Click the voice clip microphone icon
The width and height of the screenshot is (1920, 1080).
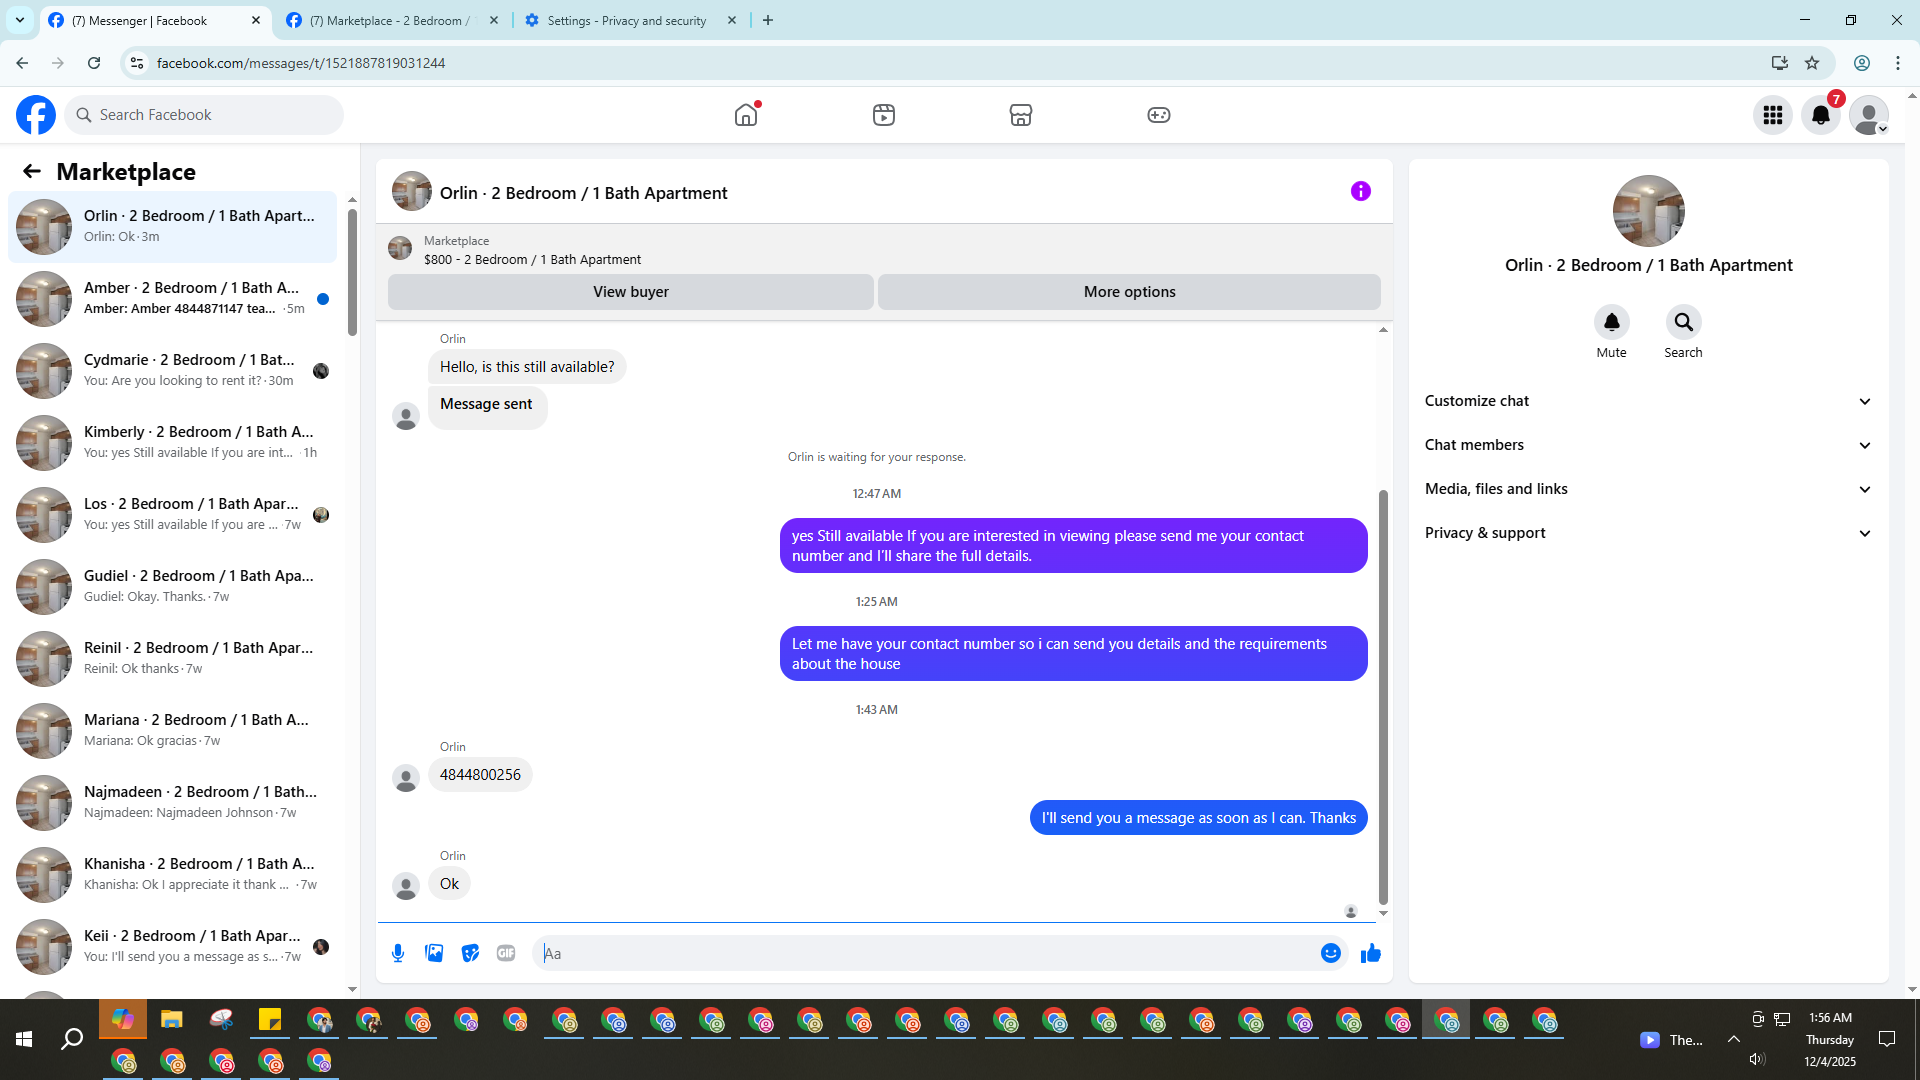click(398, 953)
